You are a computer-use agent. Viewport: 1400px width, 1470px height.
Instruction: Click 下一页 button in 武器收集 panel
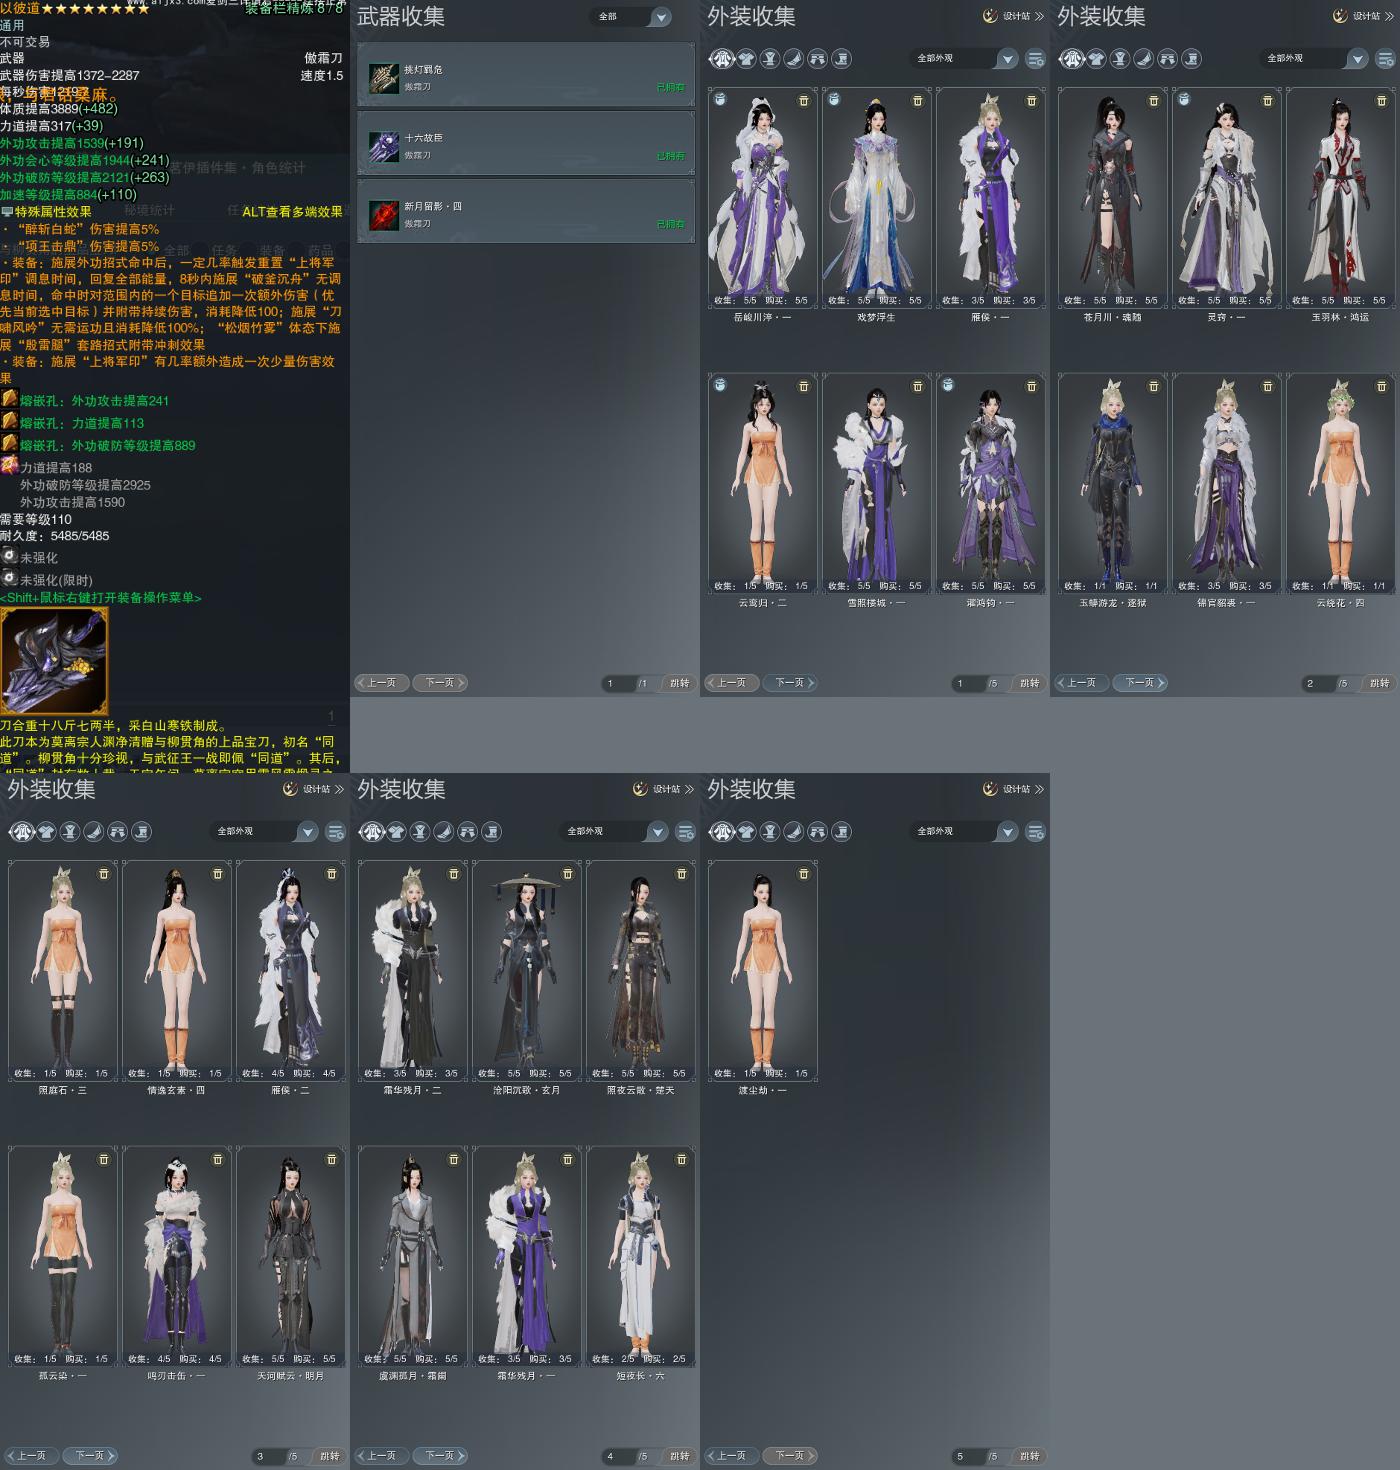(x=440, y=683)
